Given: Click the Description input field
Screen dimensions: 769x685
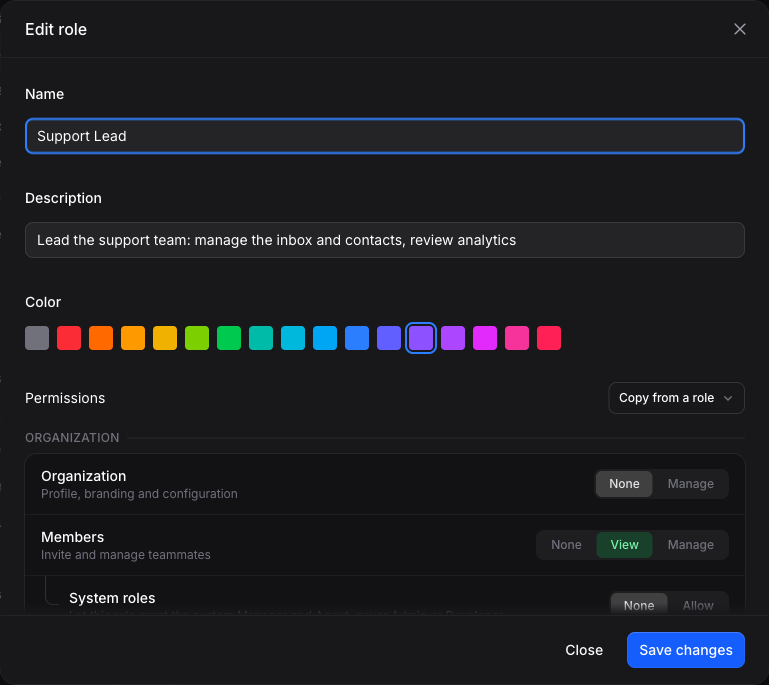Looking at the screenshot, I should (385, 240).
